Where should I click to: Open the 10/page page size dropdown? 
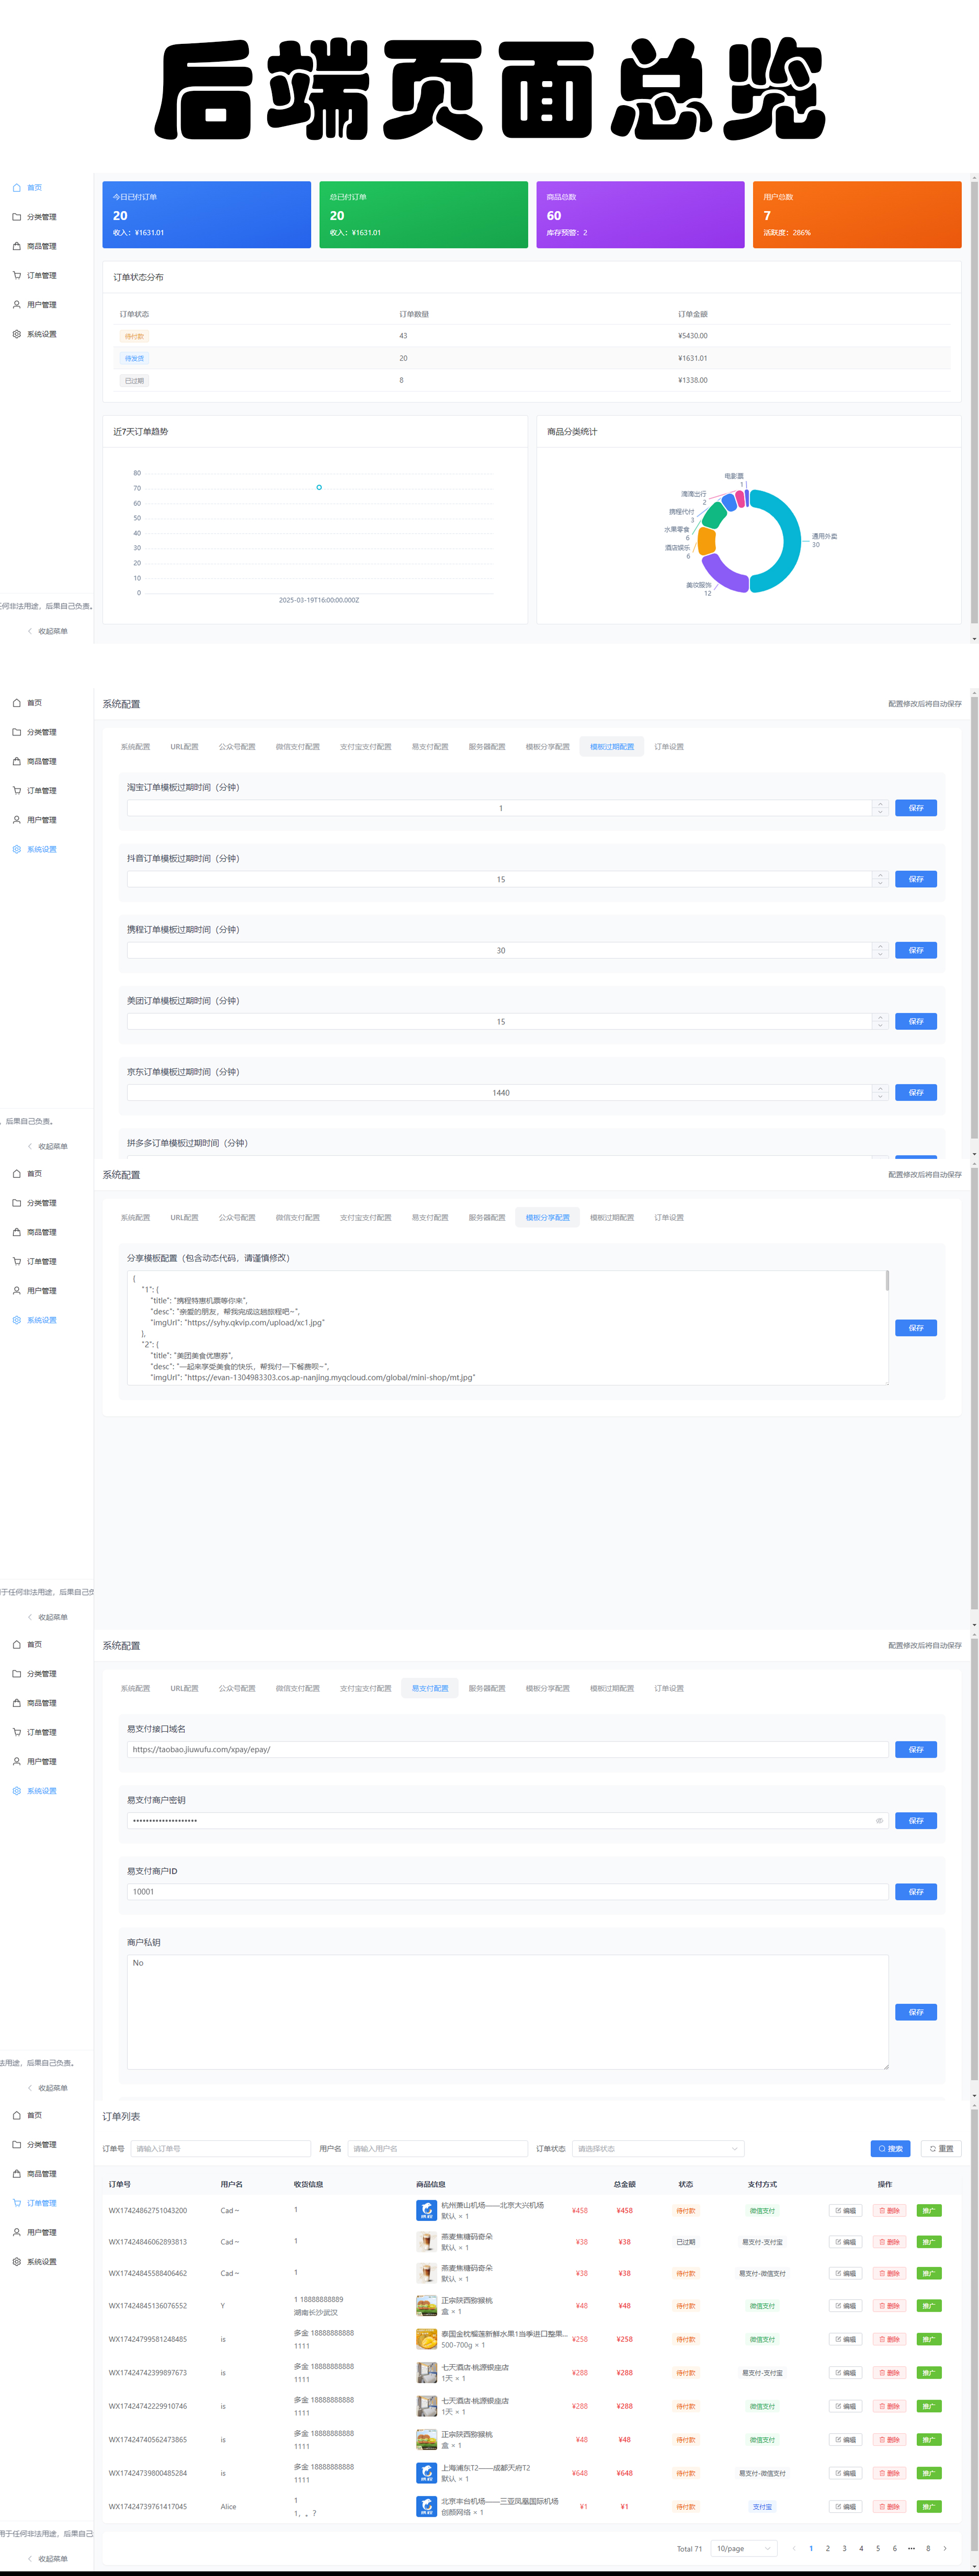(743, 2548)
